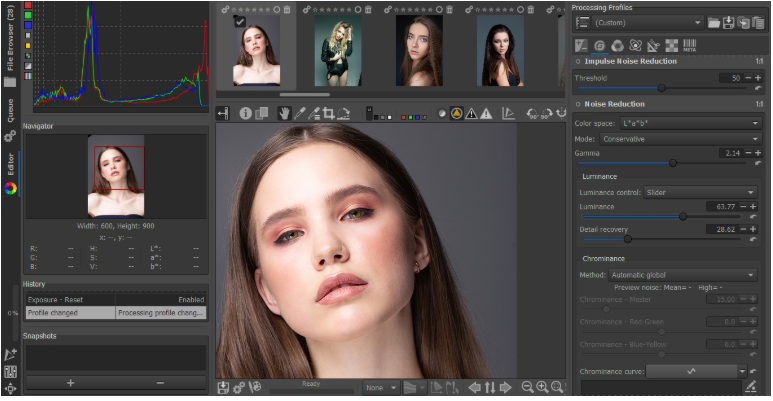Open the Exposure tools tab
Image resolution: width=773 pixels, height=401 pixels.
pyautogui.click(x=581, y=46)
